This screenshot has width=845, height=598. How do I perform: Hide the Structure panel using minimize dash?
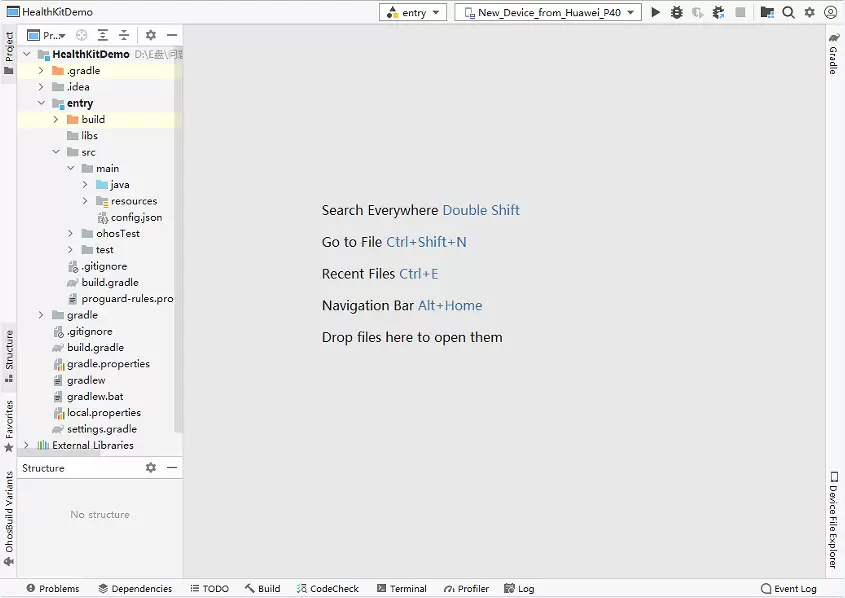pos(172,468)
